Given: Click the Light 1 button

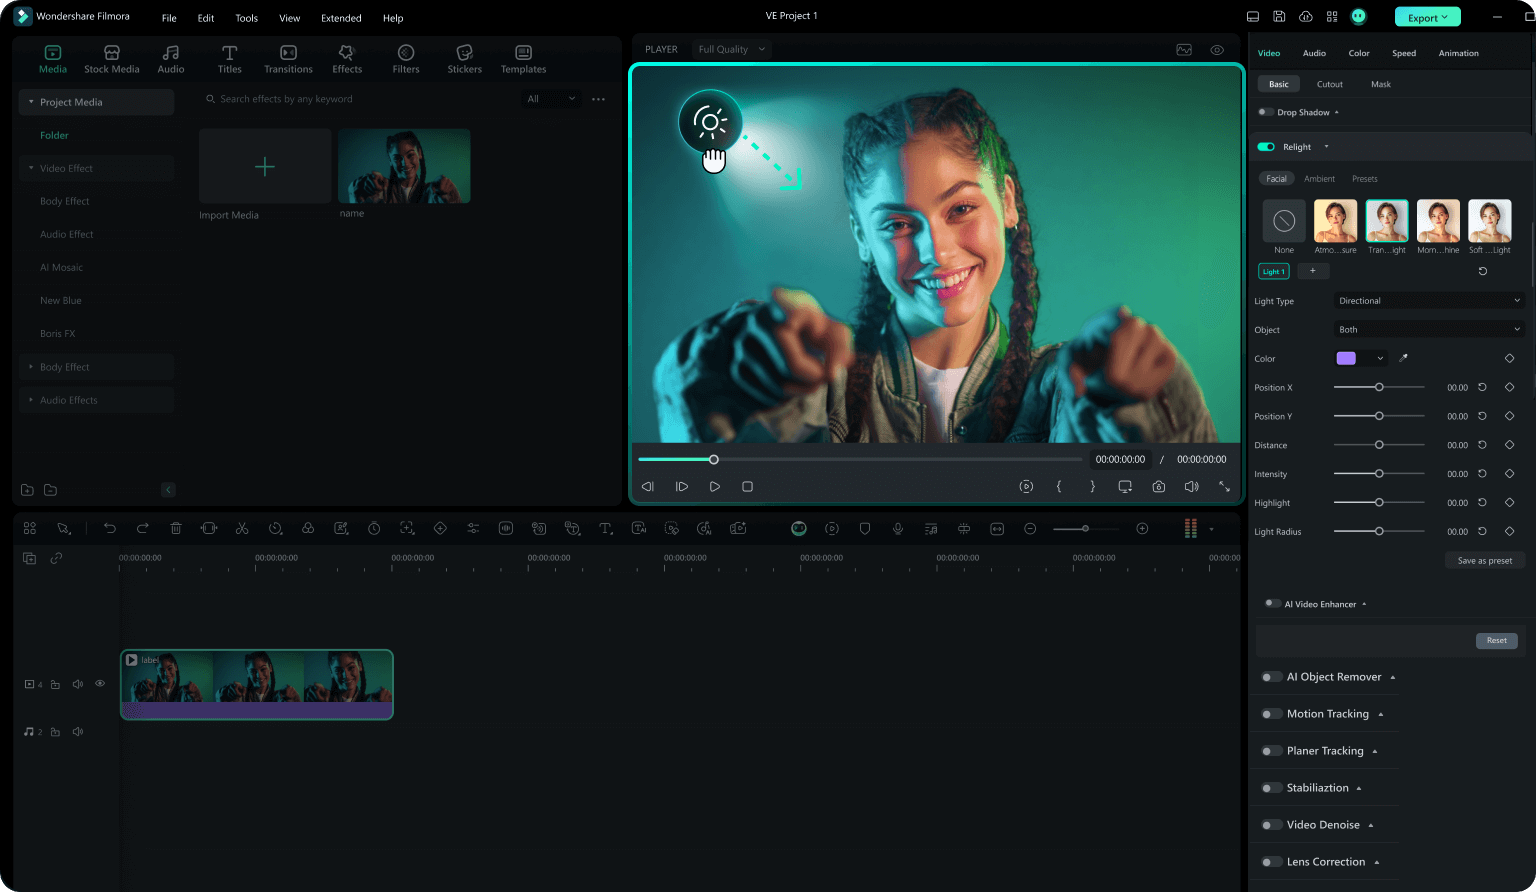Looking at the screenshot, I should coord(1273,271).
